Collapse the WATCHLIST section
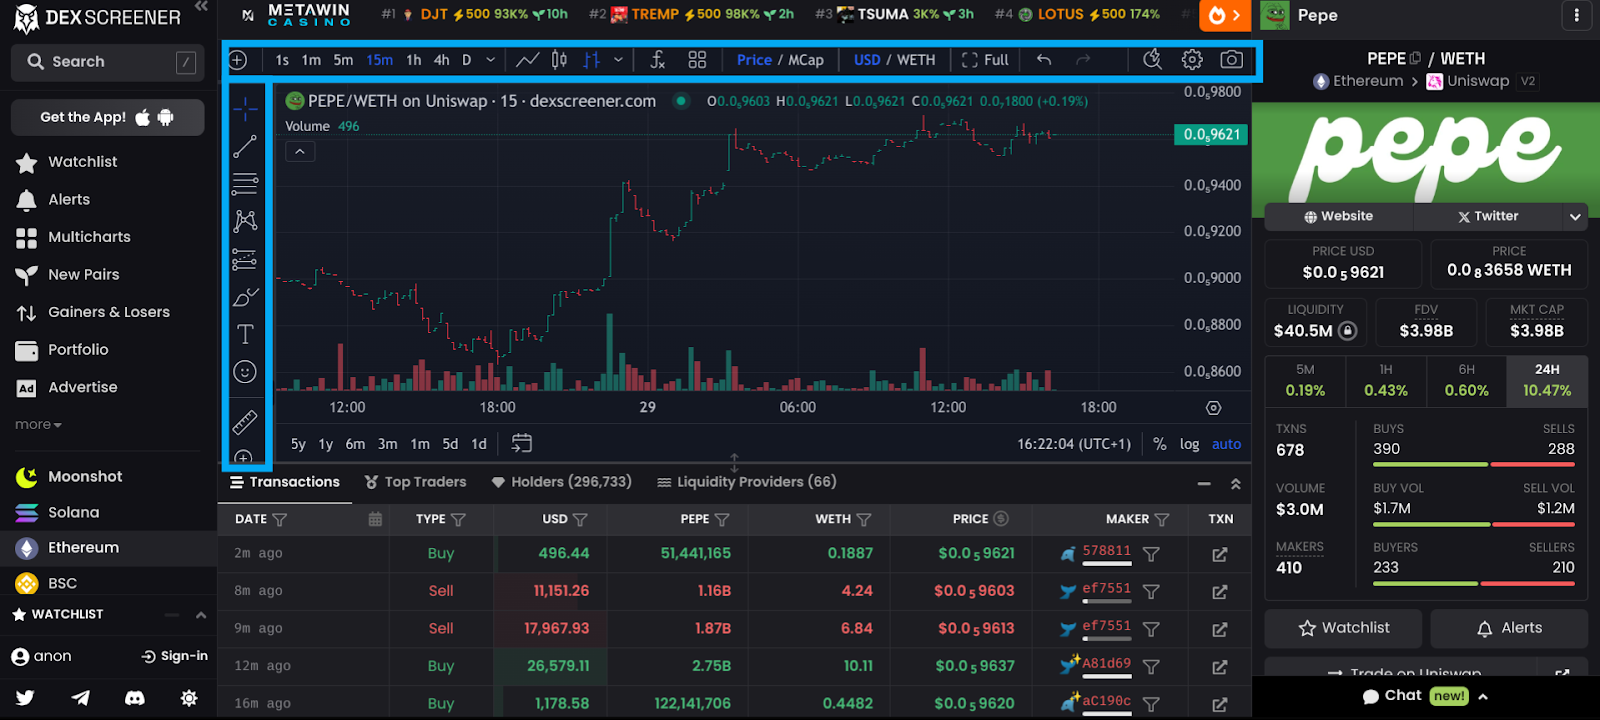Viewport: 1600px width, 720px height. (x=201, y=615)
